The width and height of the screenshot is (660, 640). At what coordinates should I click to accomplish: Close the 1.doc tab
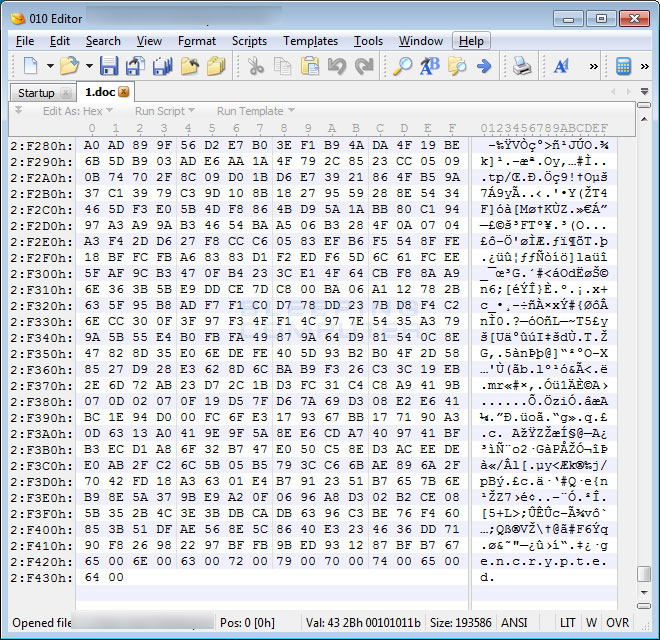click(x=124, y=92)
